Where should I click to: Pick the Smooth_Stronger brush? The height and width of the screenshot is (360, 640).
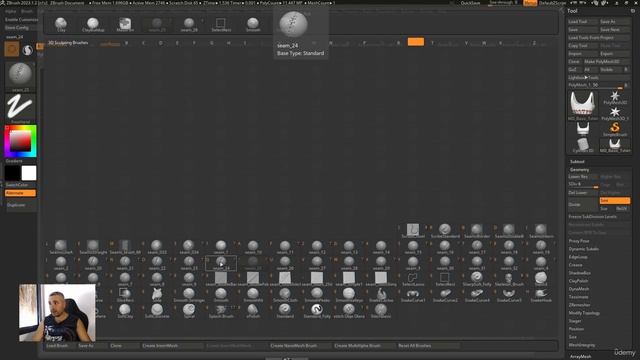[x=189, y=295]
